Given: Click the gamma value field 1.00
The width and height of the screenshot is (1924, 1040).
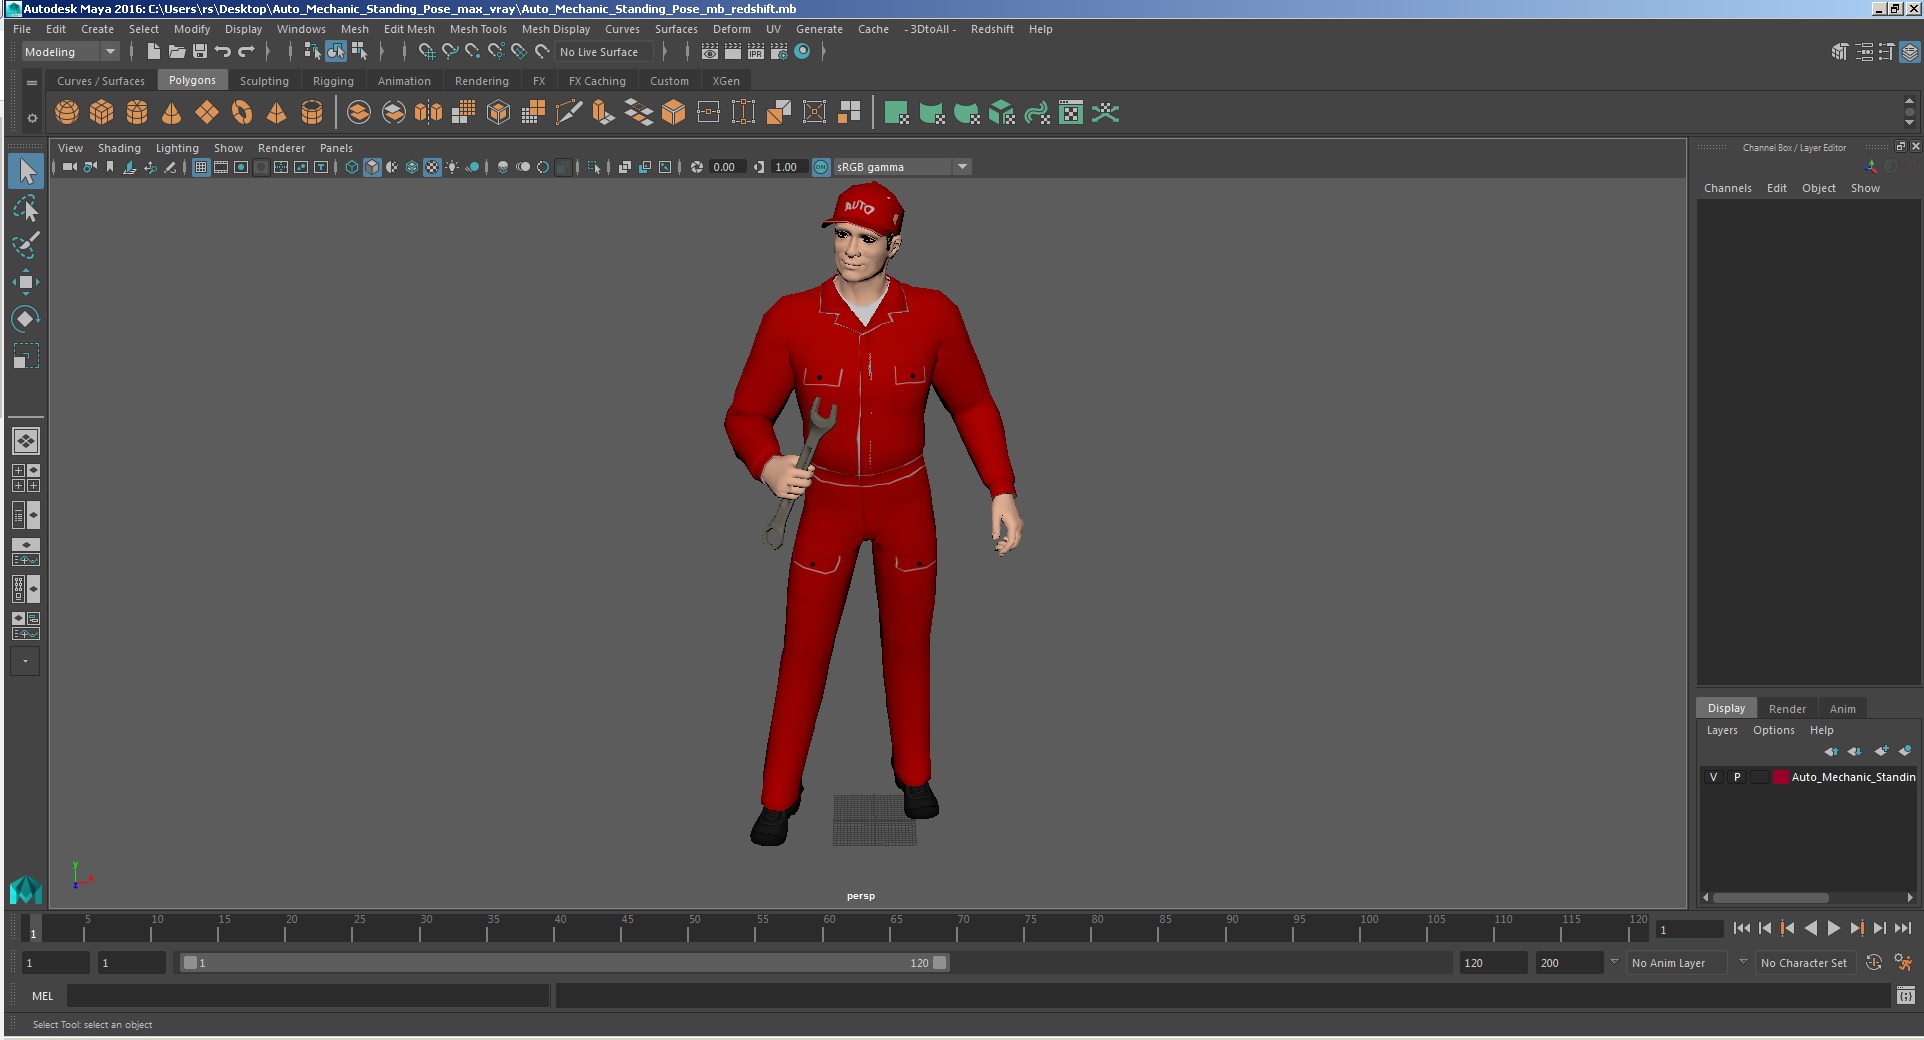Looking at the screenshot, I should [788, 167].
